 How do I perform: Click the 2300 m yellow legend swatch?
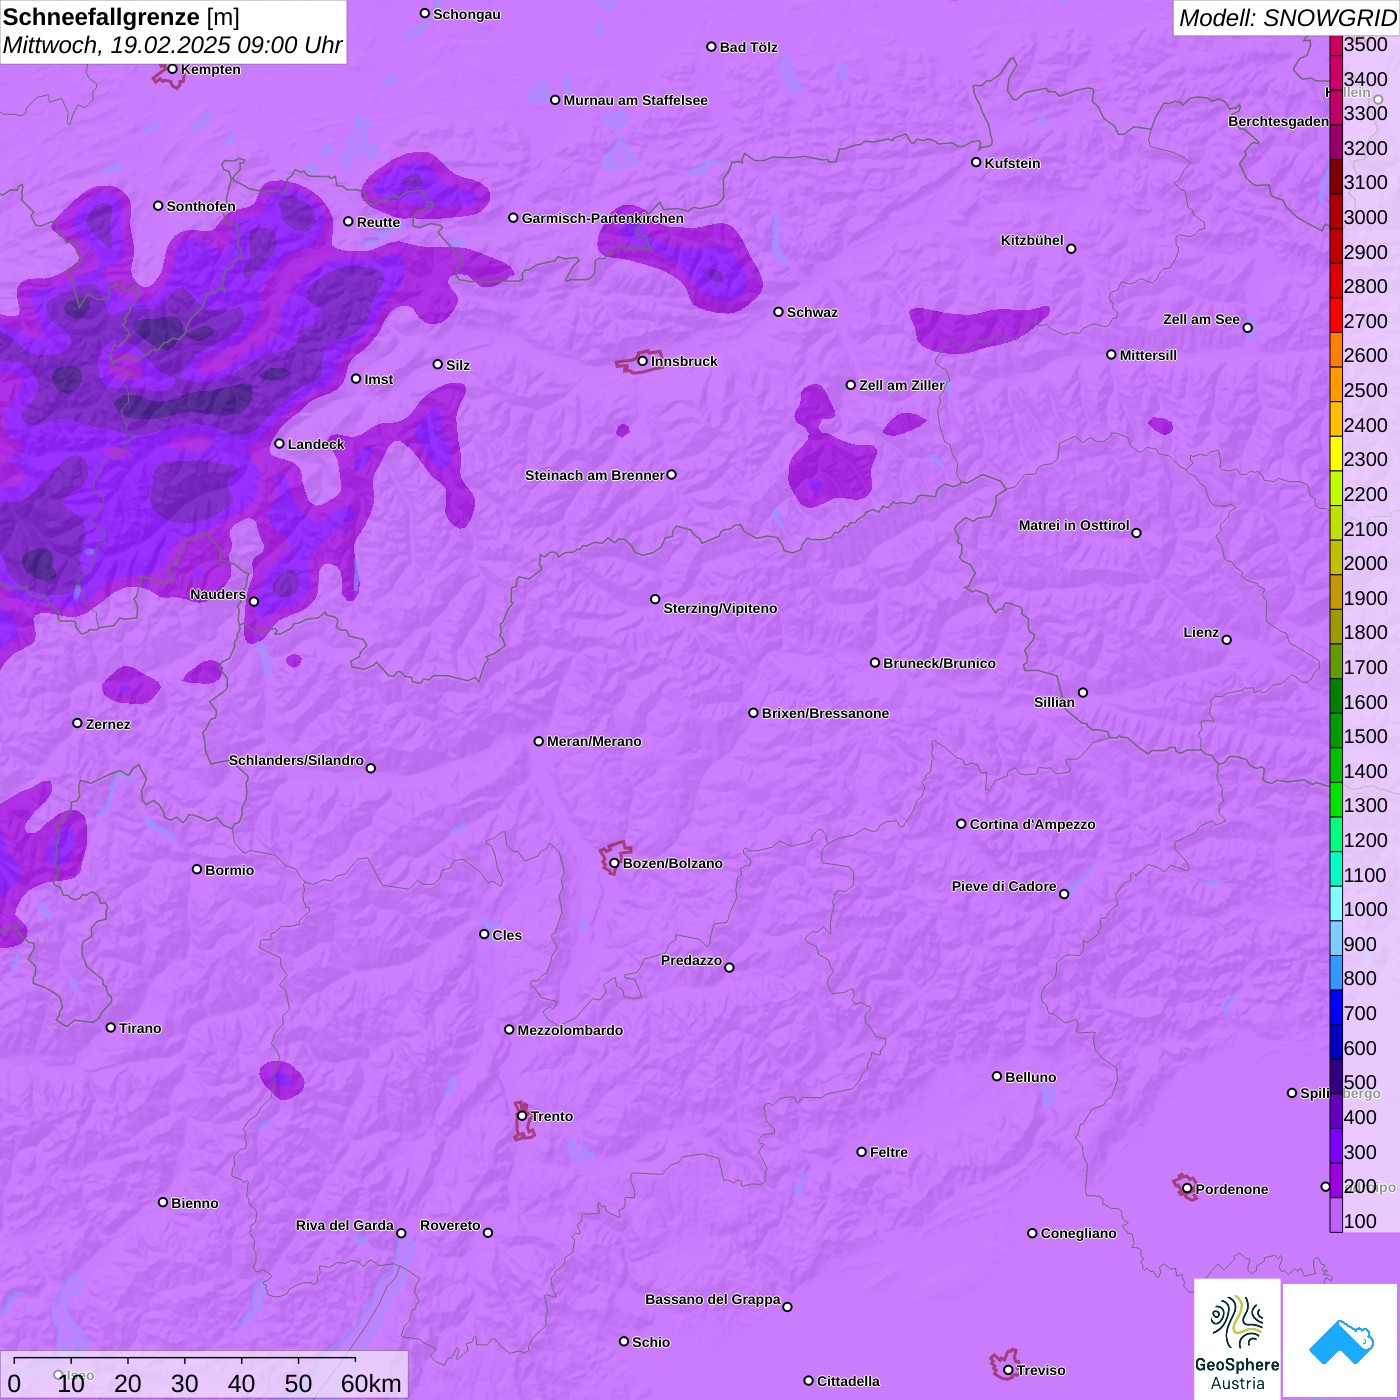pyautogui.click(x=1336, y=453)
